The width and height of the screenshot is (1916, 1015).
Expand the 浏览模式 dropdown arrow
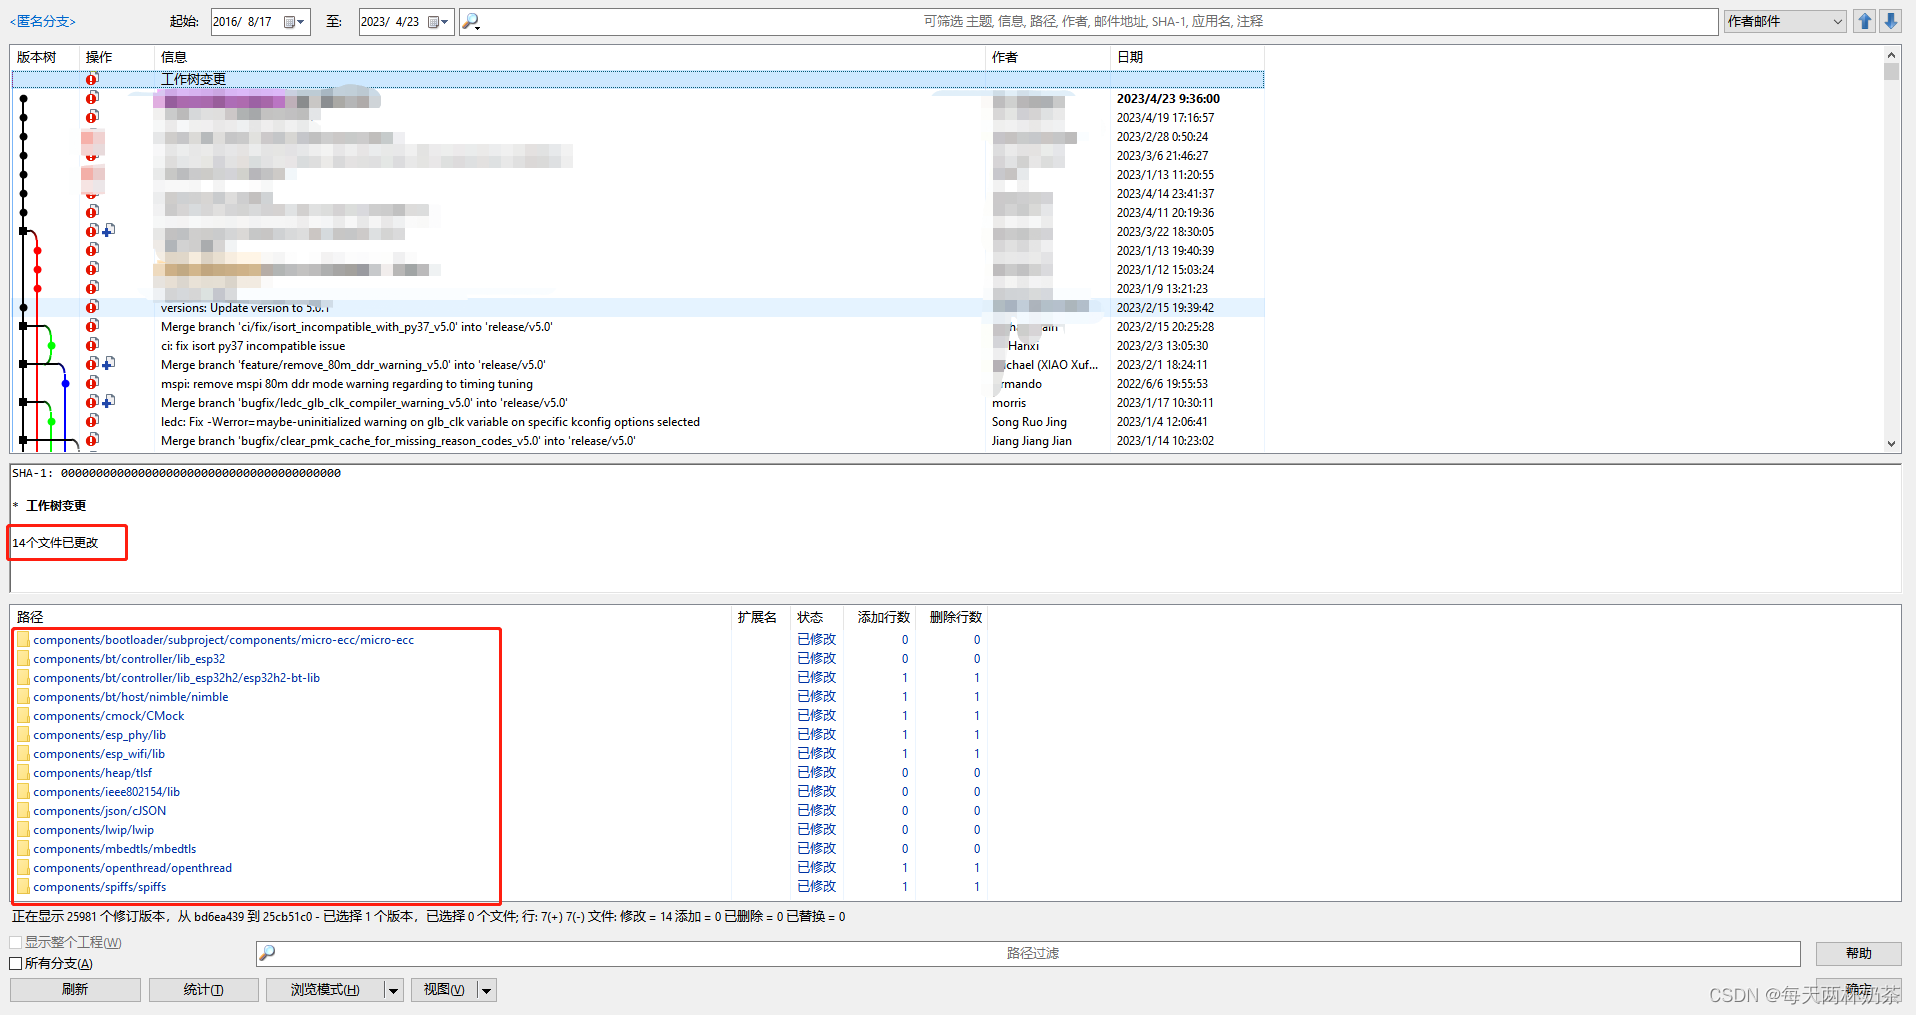tap(393, 990)
